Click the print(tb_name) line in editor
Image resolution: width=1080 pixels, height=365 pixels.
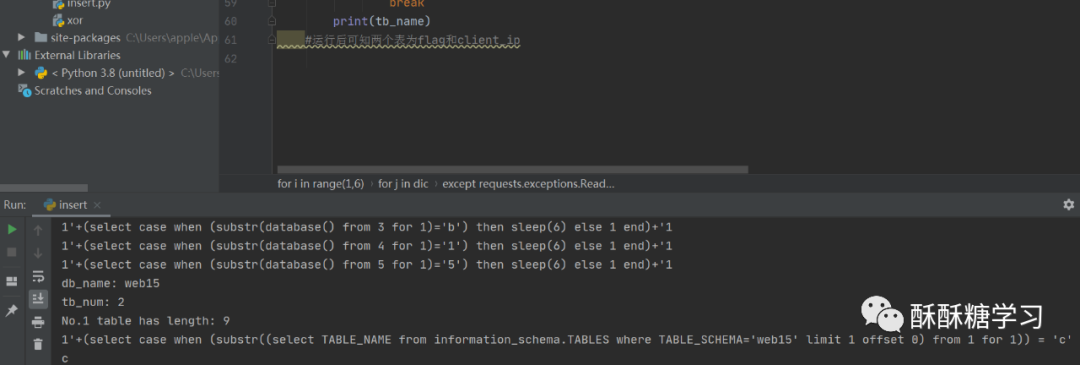(382, 21)
